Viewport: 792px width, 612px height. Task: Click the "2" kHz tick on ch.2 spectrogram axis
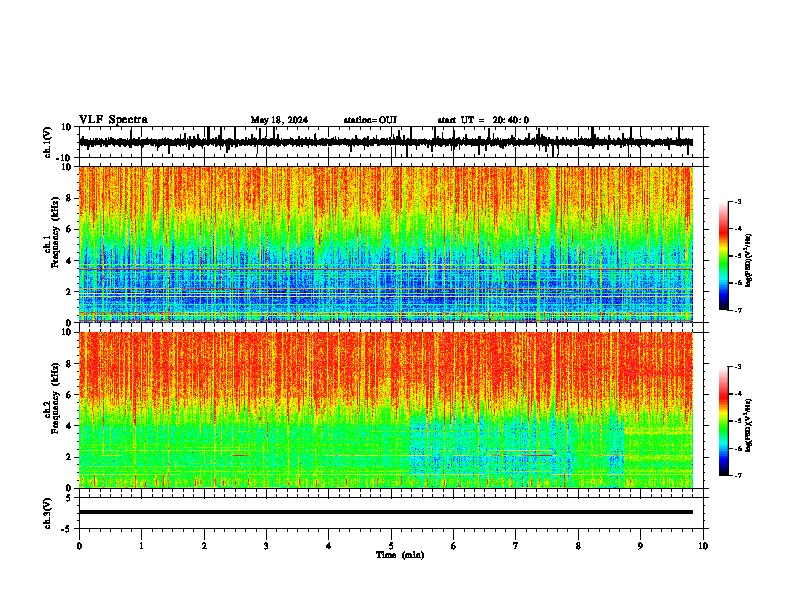tap(70, 457)
